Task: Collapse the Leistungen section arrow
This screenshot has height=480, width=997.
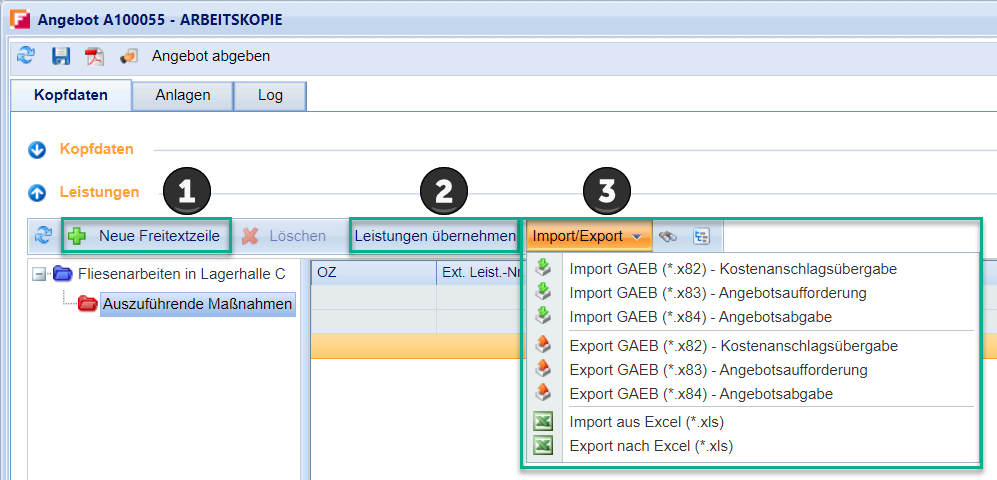Action: [x=38, y=191]
